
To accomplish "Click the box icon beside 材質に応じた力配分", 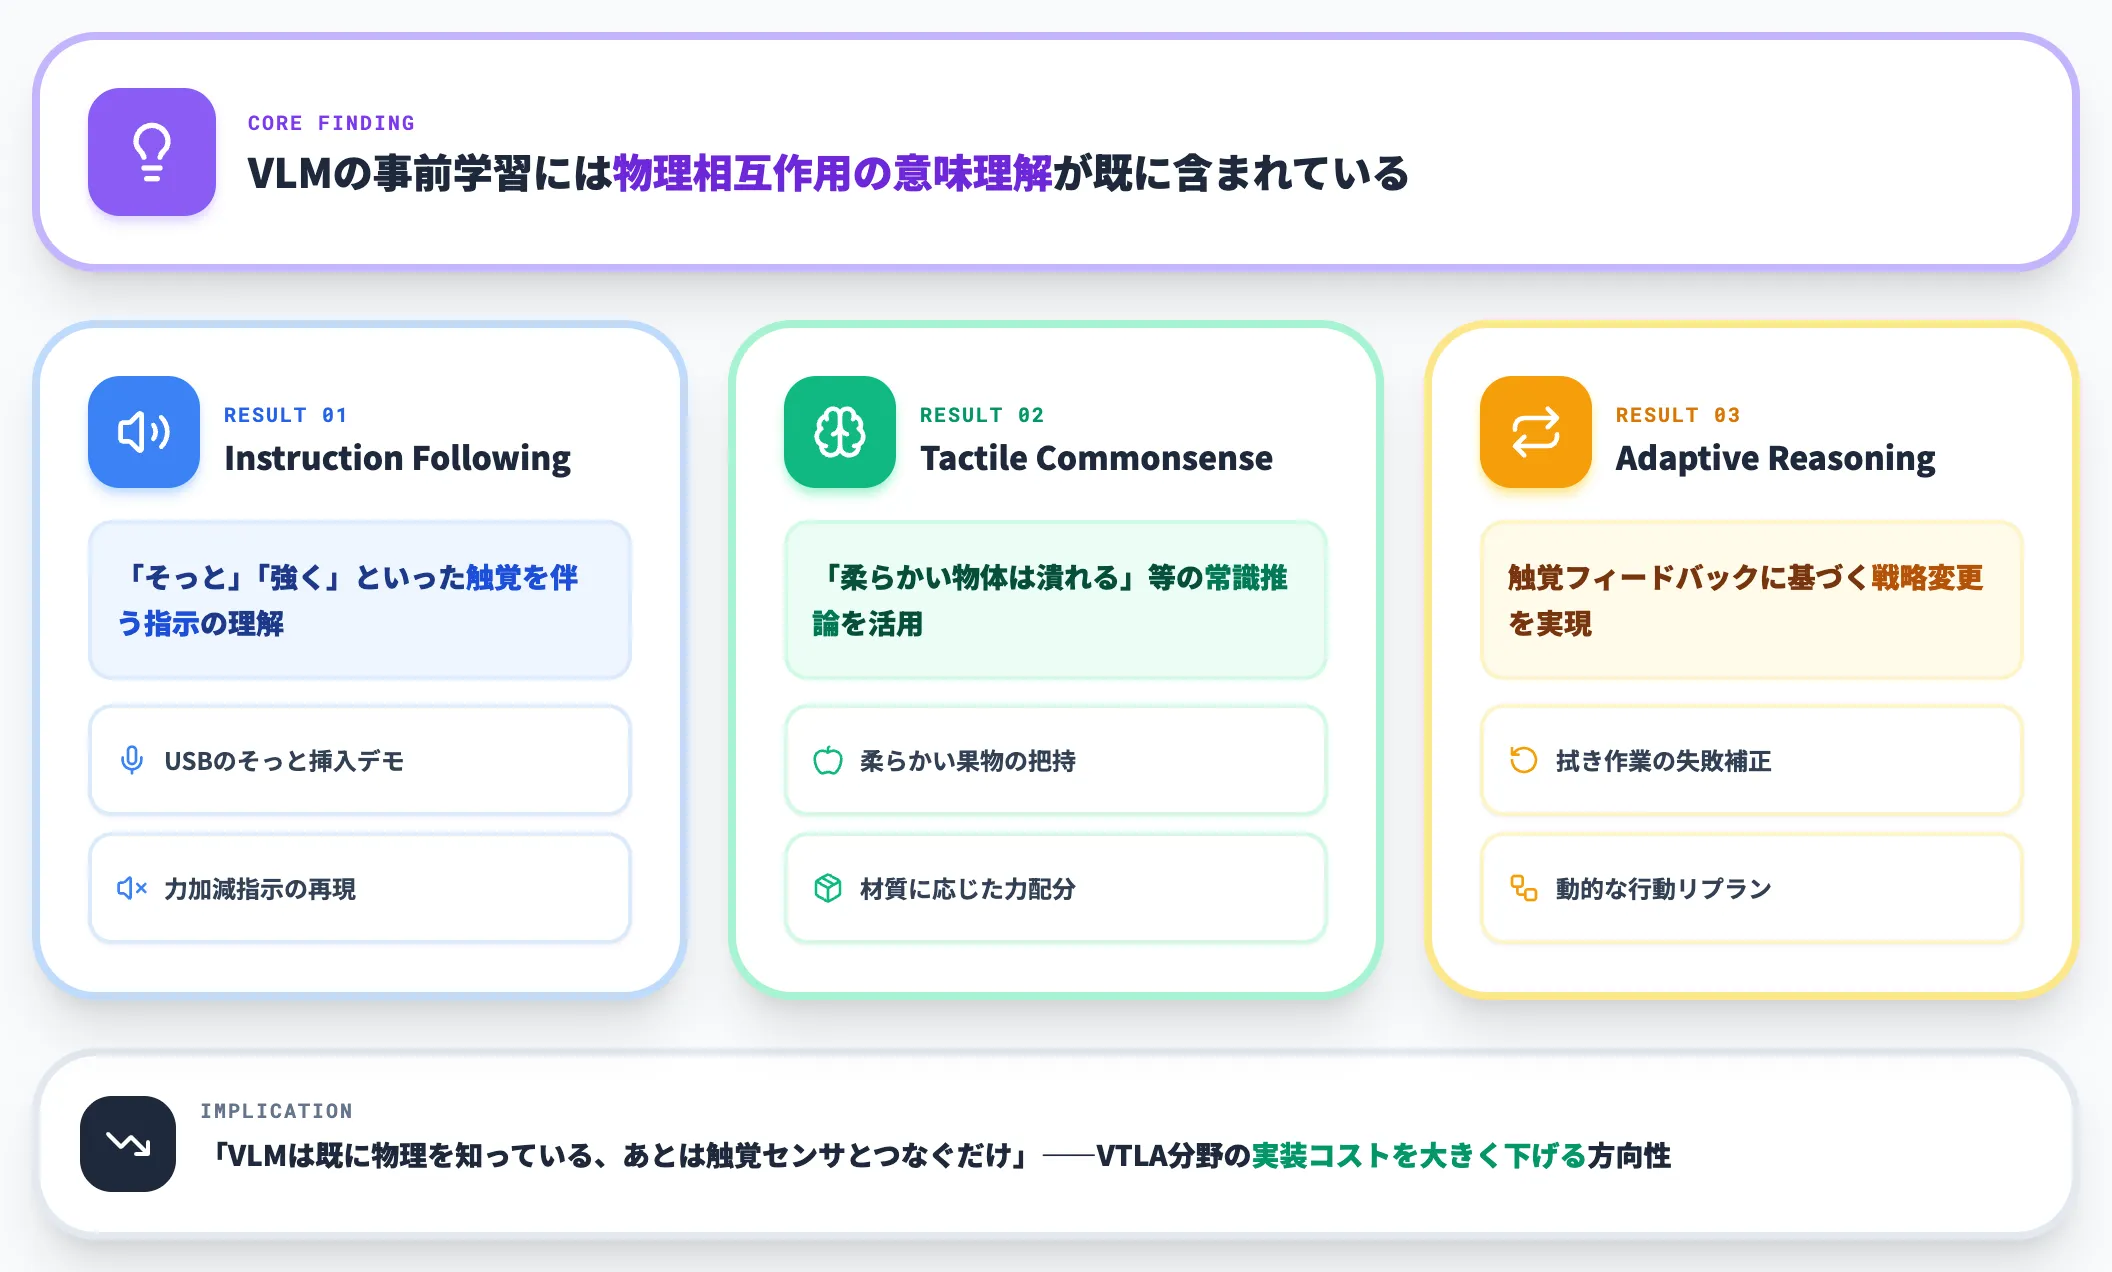I will tap(828, 888).
